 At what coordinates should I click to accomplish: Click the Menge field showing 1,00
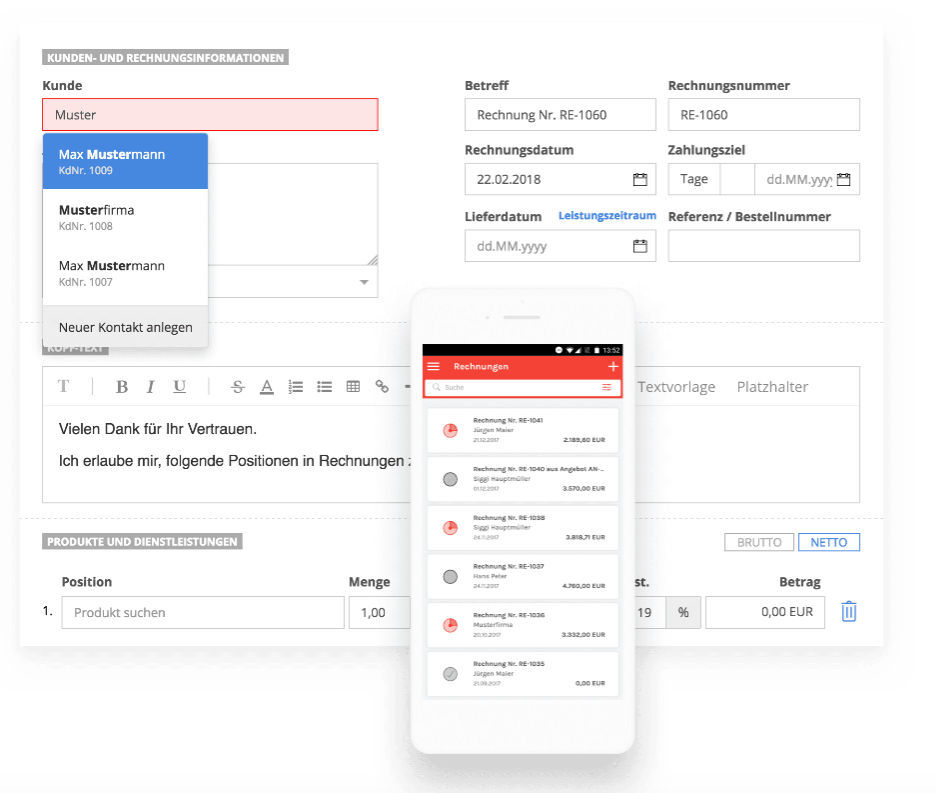[380, 612]
